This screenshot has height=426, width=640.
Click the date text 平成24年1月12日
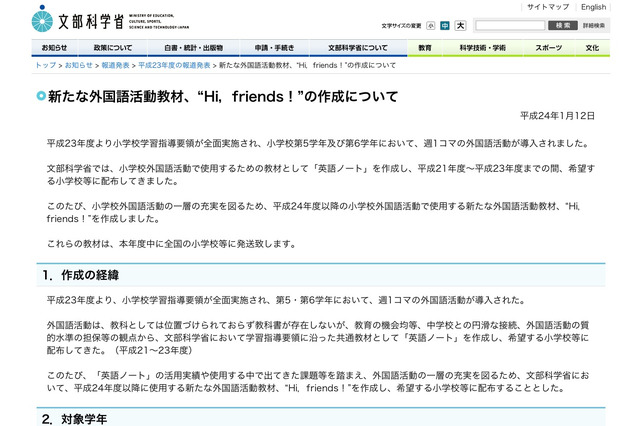[557, 116]
